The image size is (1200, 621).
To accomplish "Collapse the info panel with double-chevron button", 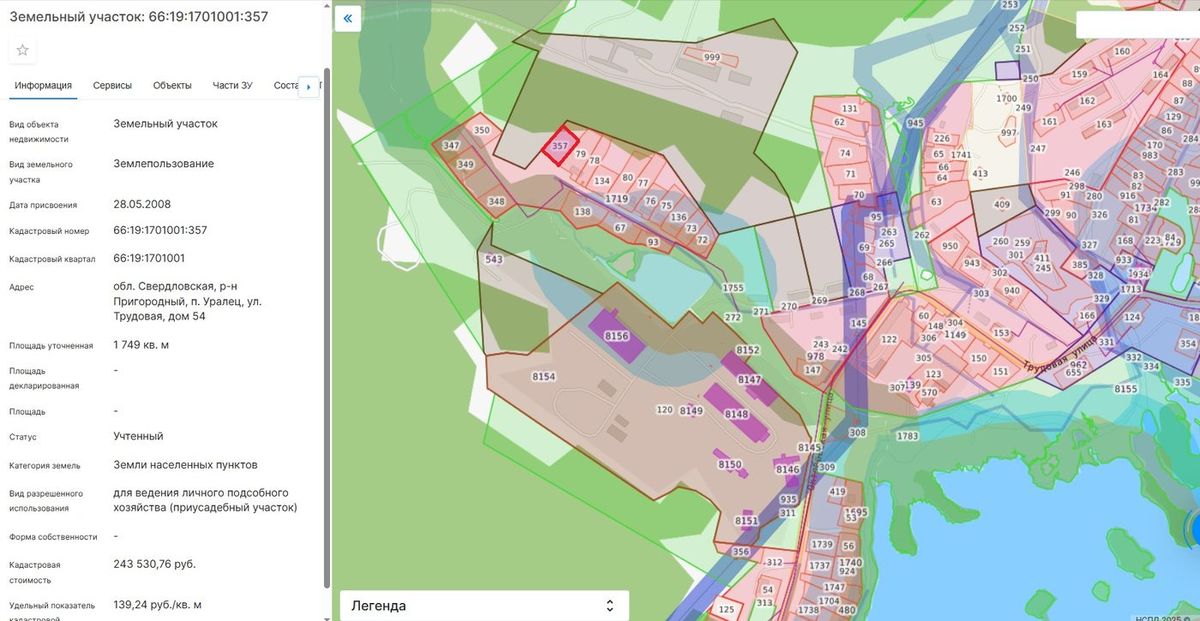I will tap(347, 18).
